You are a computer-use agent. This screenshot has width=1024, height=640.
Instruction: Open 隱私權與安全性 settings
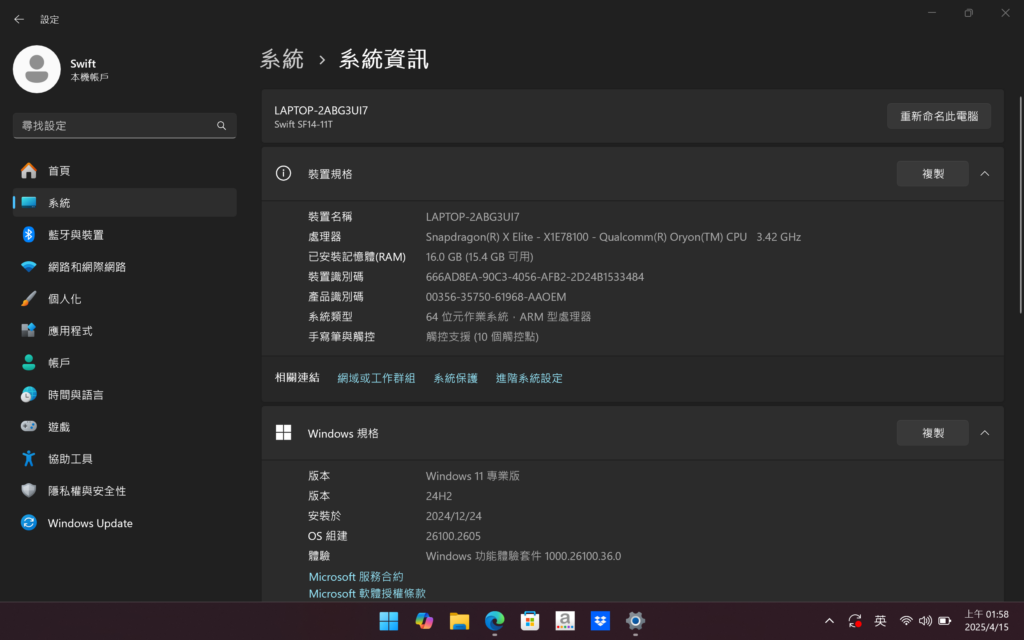point(125,490)
